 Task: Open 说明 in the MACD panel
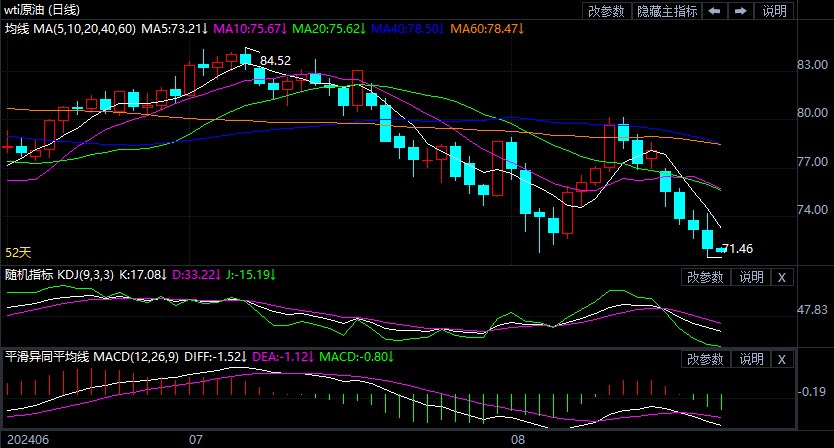pos(752,359)
